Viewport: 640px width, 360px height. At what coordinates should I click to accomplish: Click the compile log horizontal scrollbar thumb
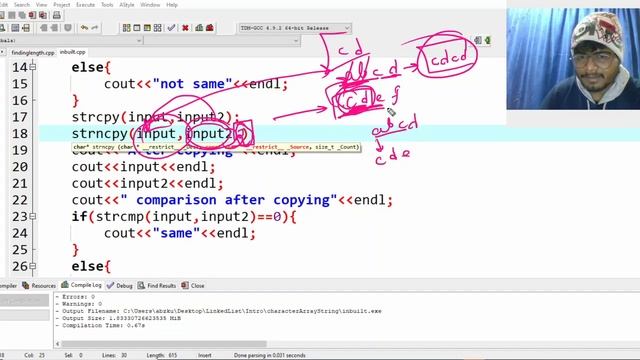coord(164,344)
